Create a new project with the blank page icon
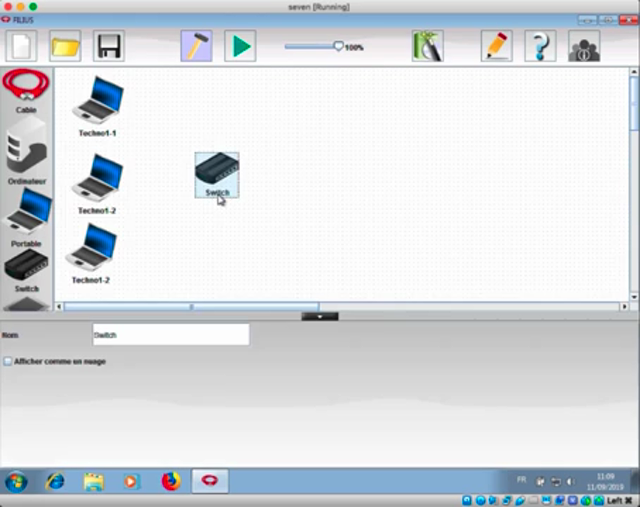Image resolution: width=640 pixels, height=507 pixels. (23, 46)
